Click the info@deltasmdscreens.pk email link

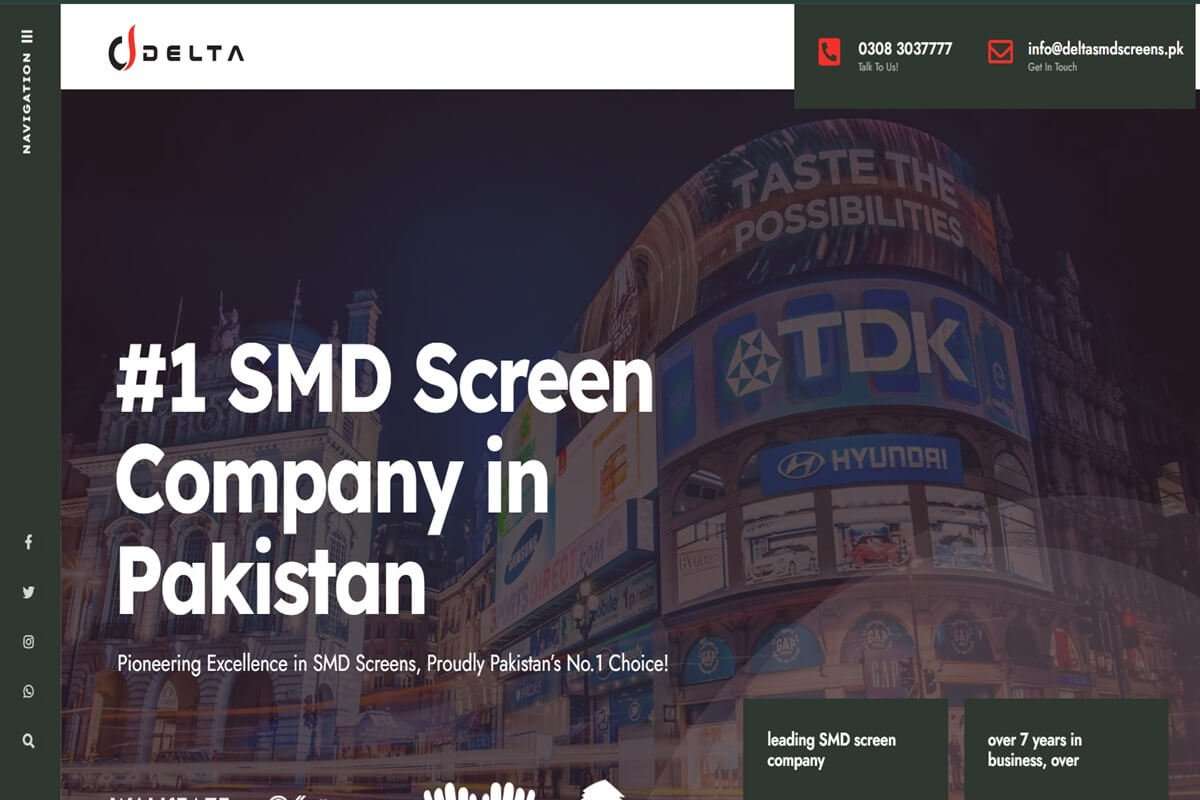pos(1105,48)
